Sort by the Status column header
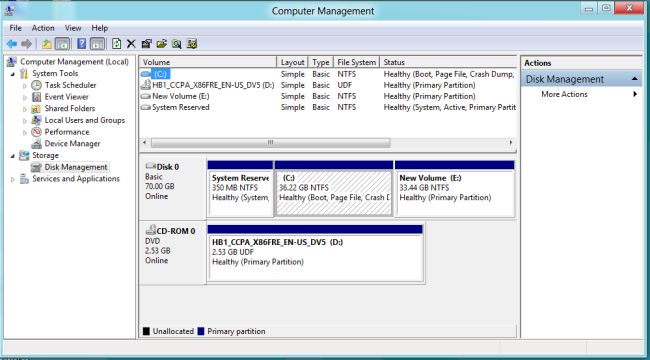 [x=448, y=62]
